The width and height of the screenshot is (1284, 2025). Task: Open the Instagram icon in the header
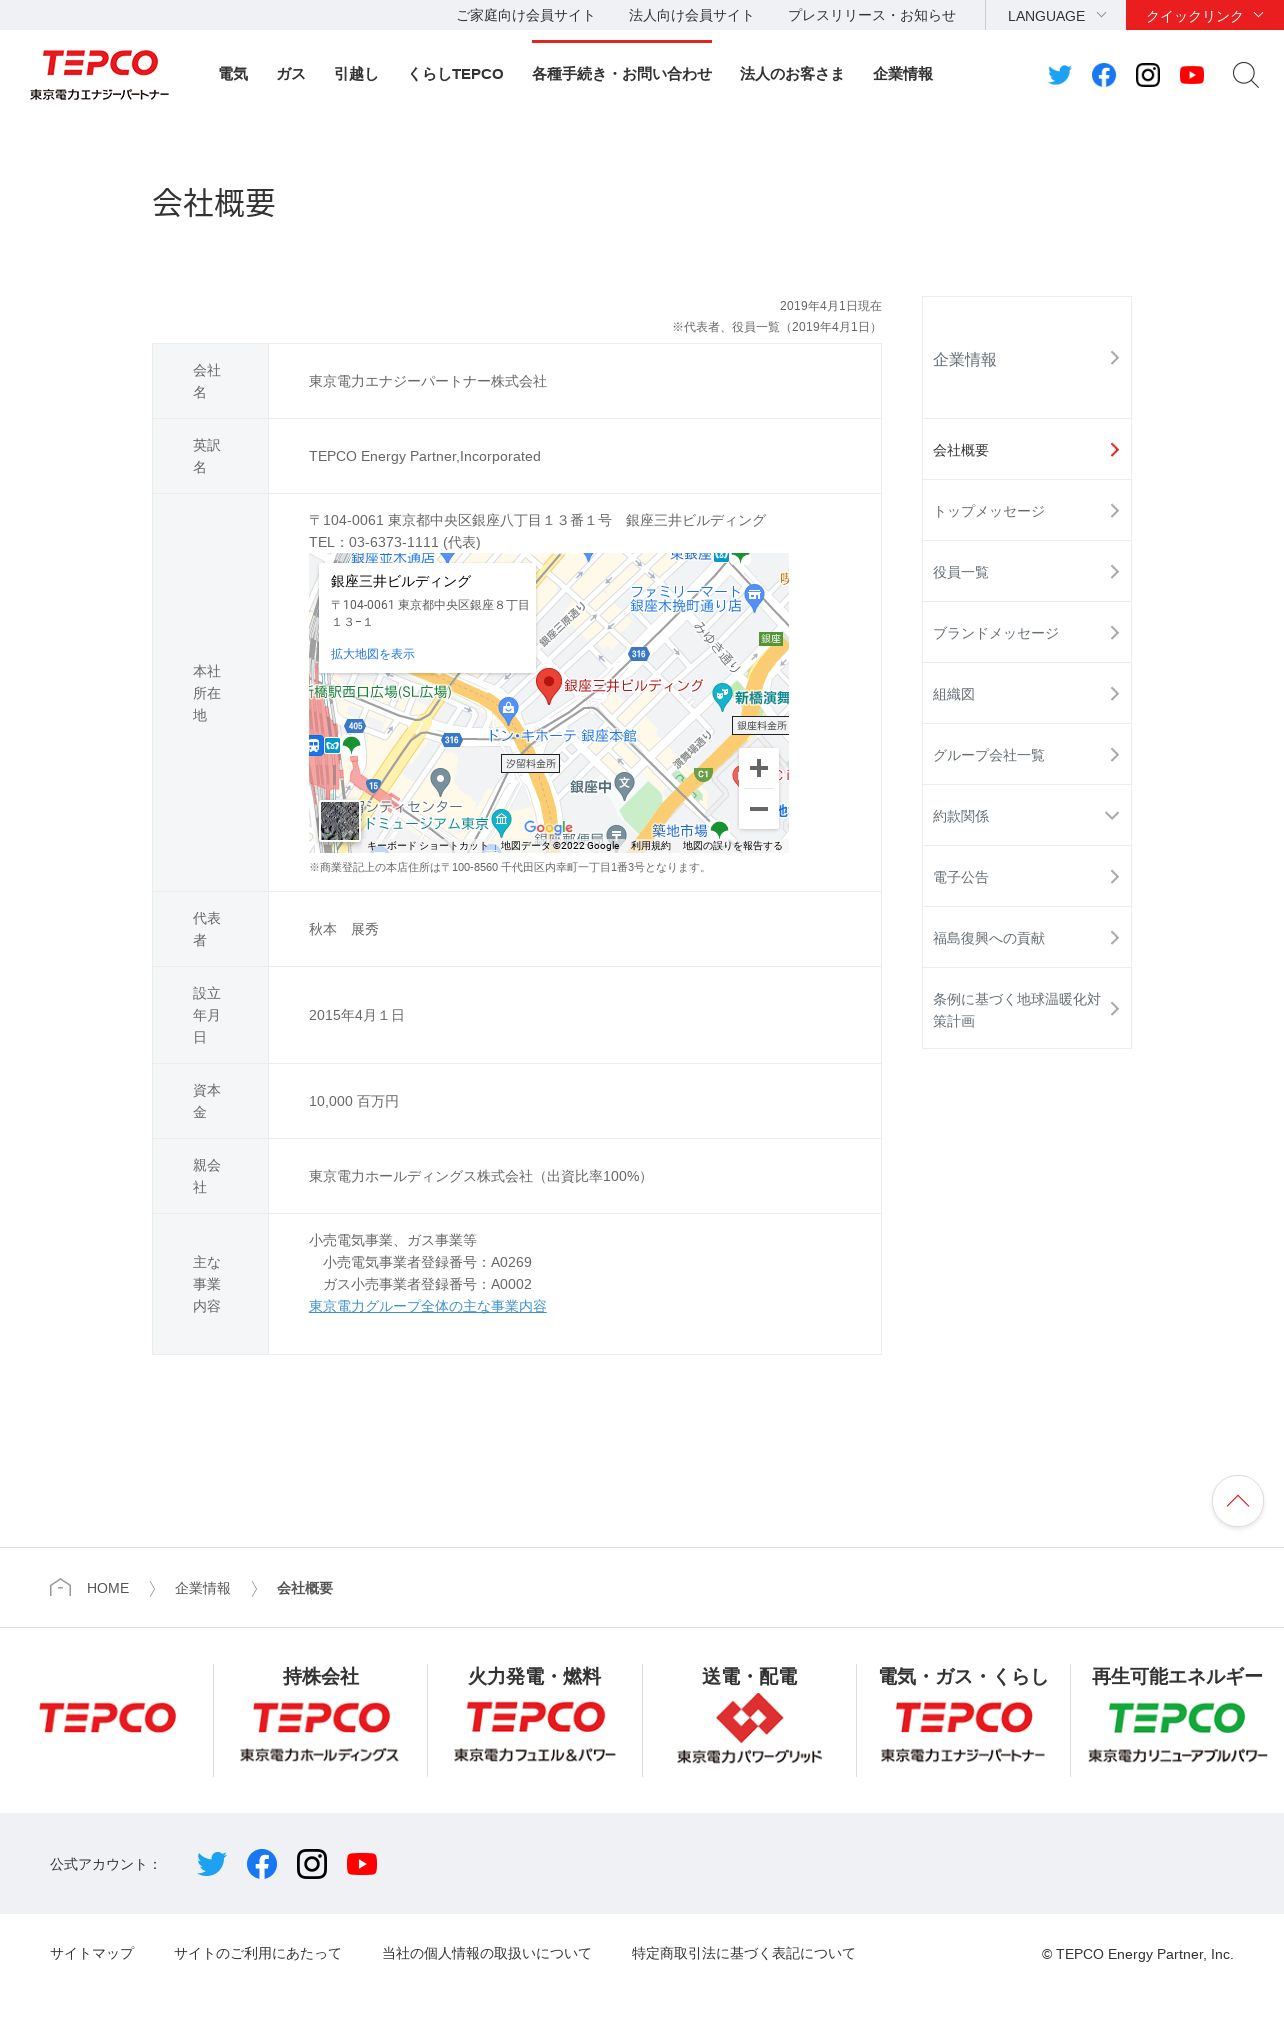pyautogui.click(x=1148, y=75)
